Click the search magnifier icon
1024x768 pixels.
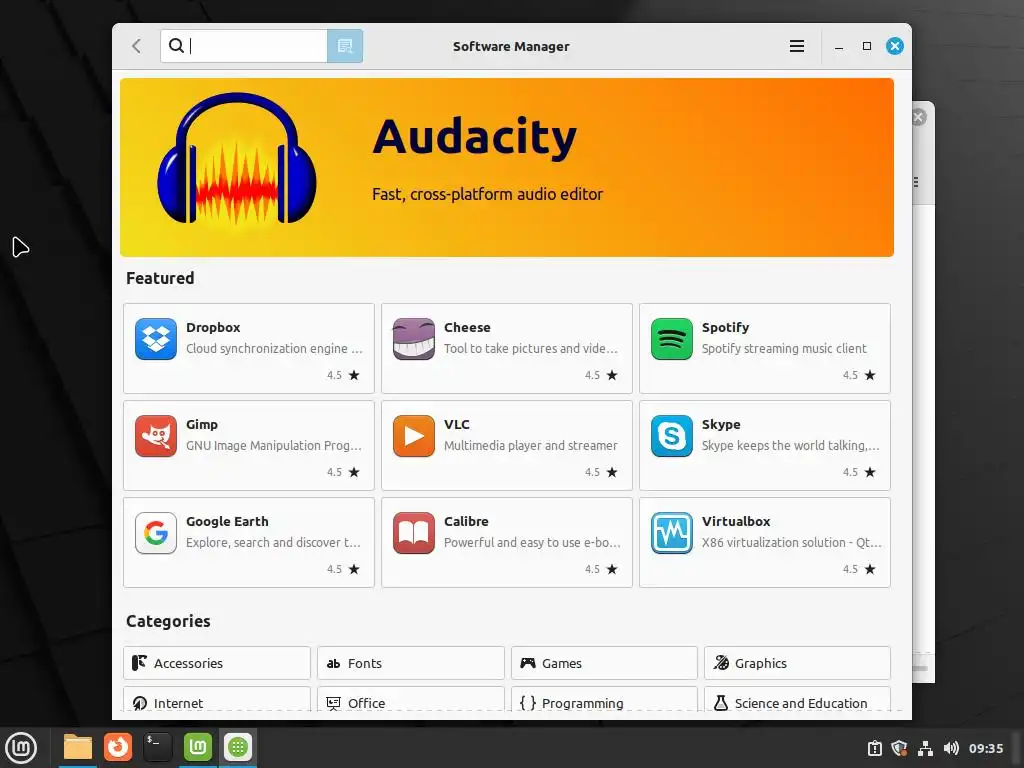click(176, 45)
